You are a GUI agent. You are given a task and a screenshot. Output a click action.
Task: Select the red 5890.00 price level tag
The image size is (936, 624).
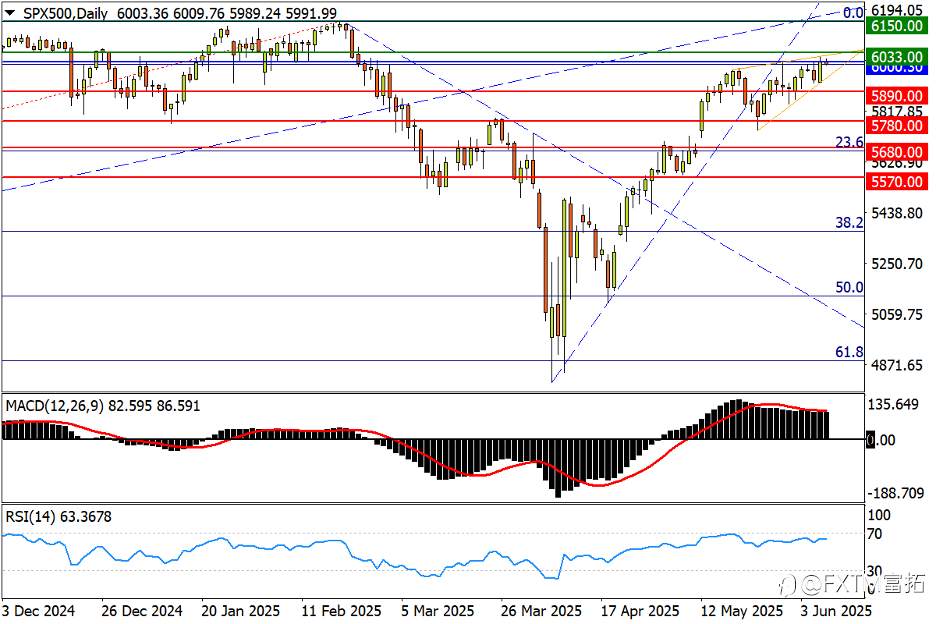pyautogui.click(x=897, y=96)
